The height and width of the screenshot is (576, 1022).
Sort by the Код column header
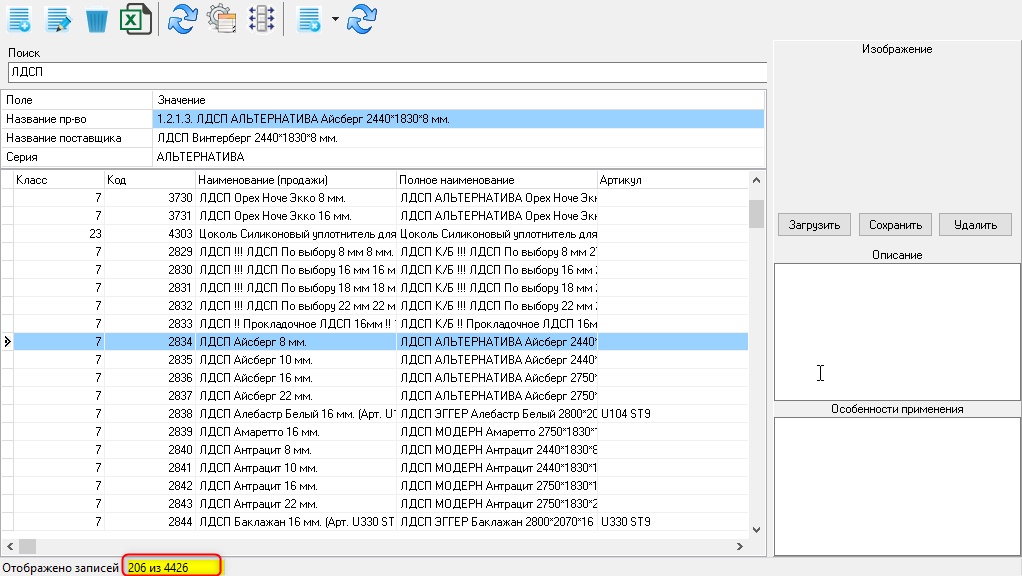[x=148, y=180]
